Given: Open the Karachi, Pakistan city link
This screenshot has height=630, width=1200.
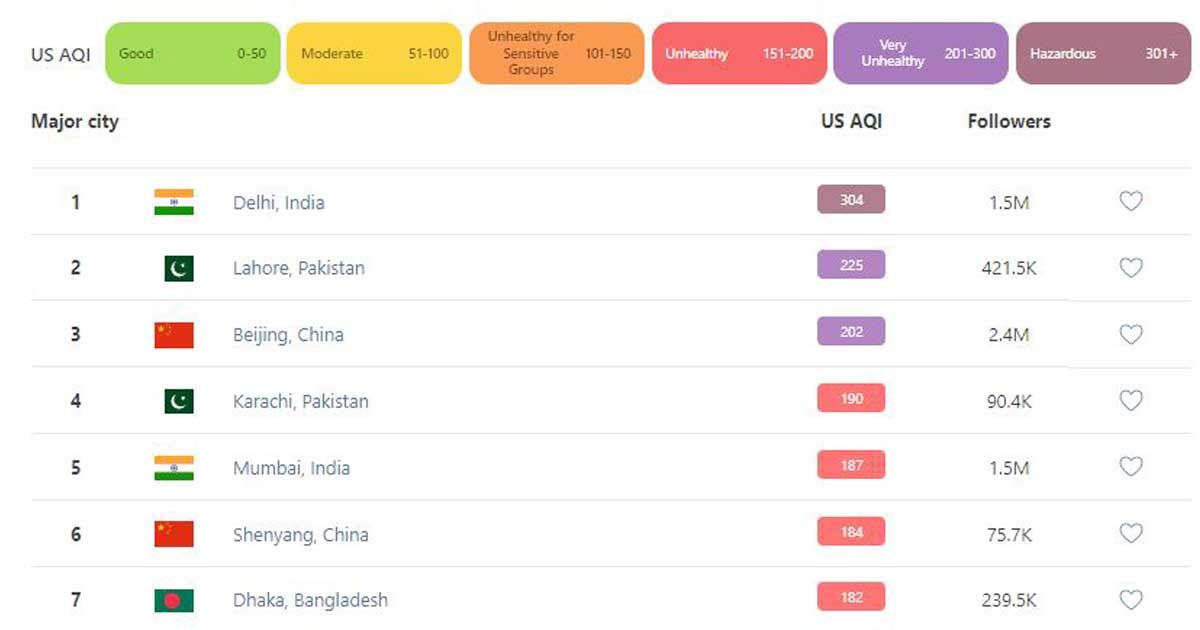Looking at the screenshot, I should coord(301,401).
